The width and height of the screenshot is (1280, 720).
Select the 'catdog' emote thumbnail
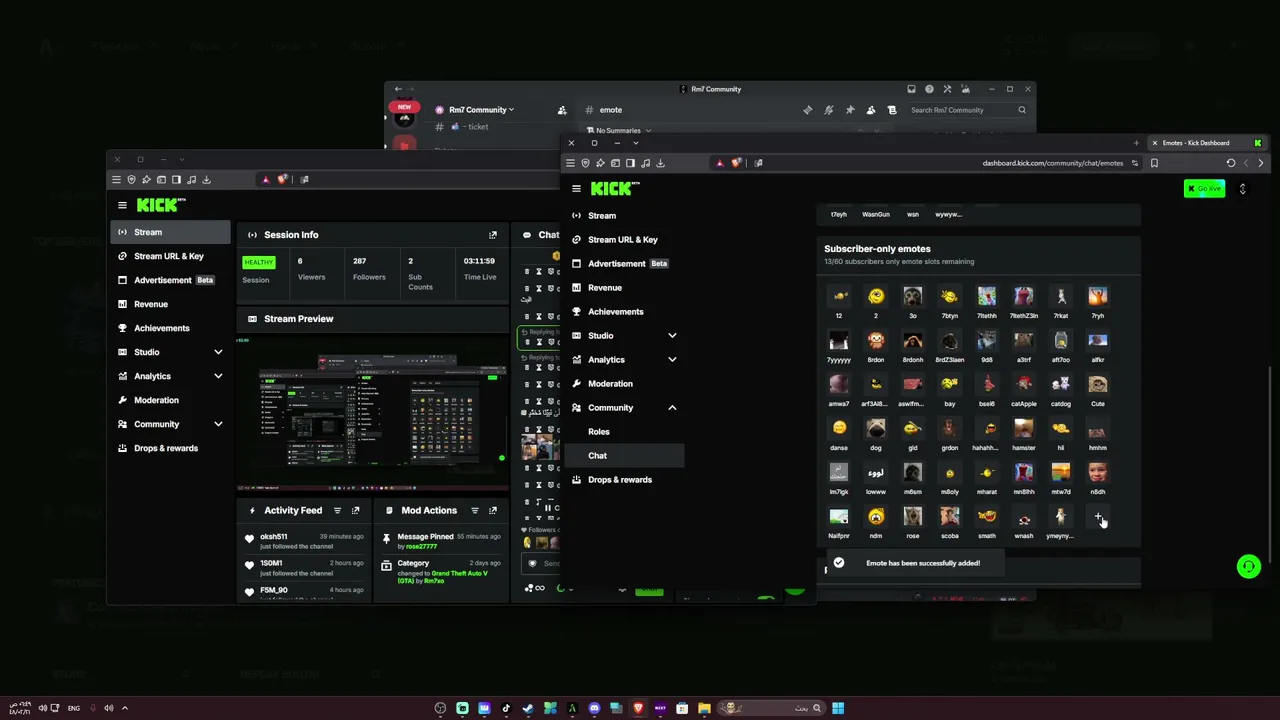pyautogui.click(x=1061, y=384)
